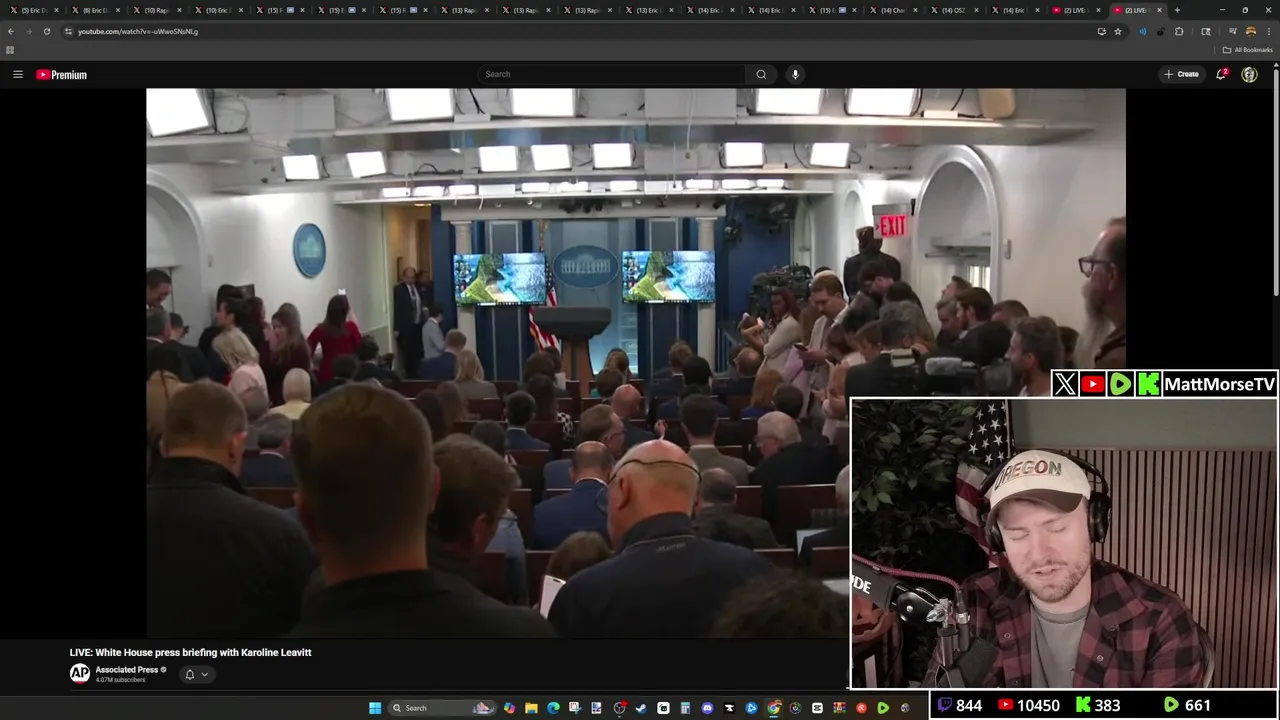Open the All Bookmarks folder
Image resolution: width=1280 pixels, height=720 pixels.
[x=1247, y=50]
